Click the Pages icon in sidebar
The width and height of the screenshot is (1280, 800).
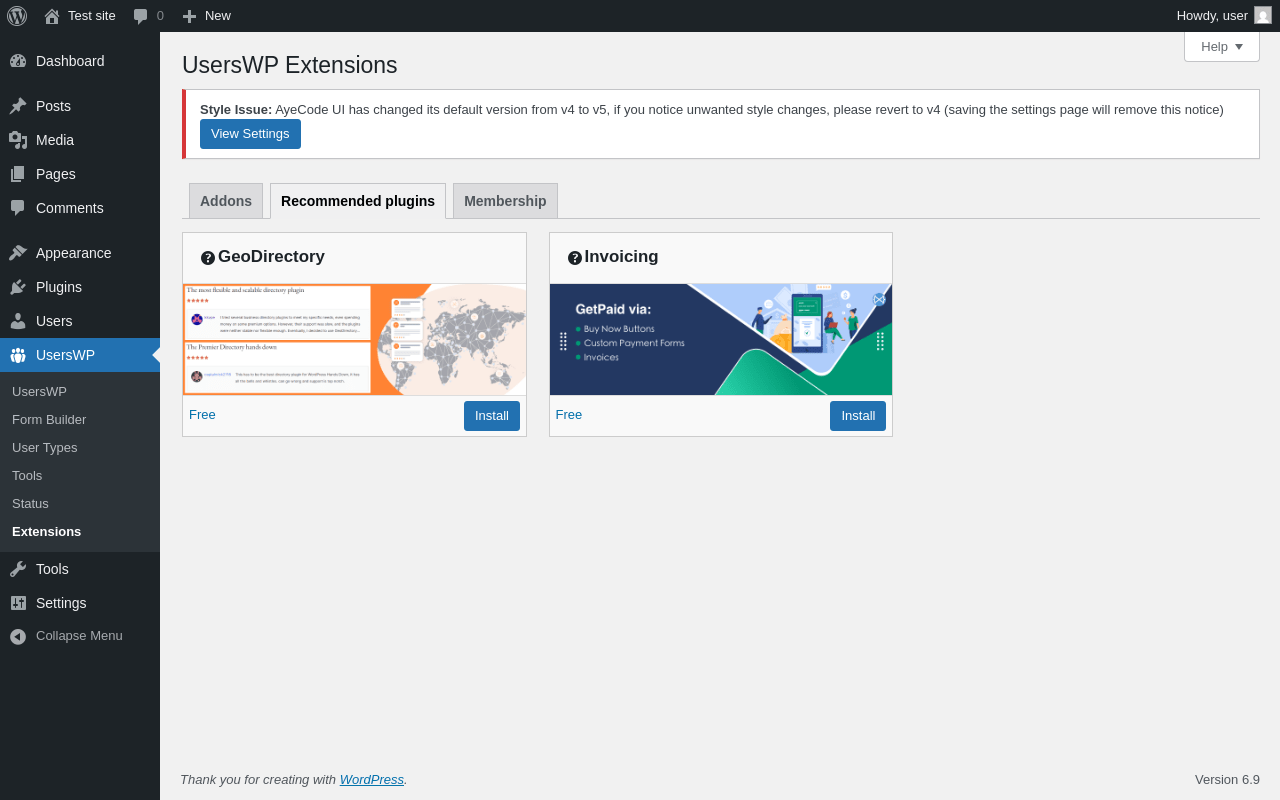pyautogui.click(x=18, y=174)
